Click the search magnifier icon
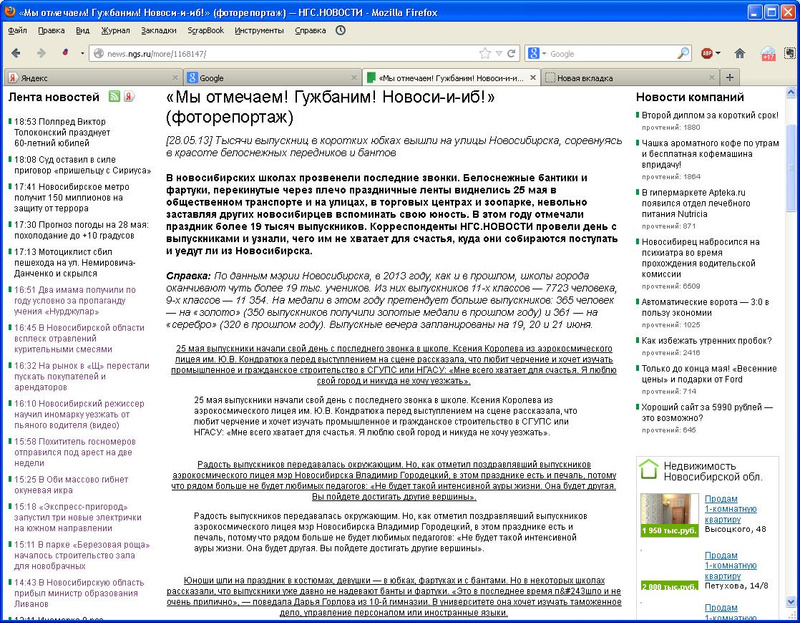 [683, 53]
